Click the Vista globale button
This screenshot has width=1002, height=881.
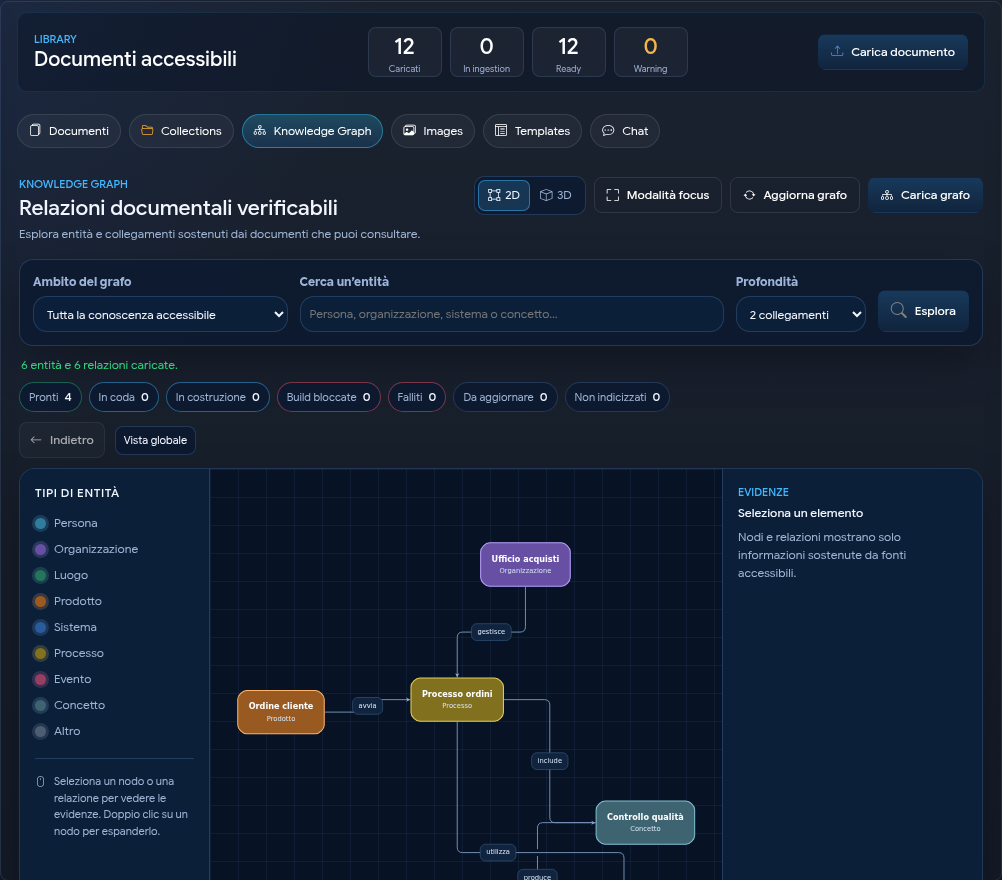[x=155, y=440]
